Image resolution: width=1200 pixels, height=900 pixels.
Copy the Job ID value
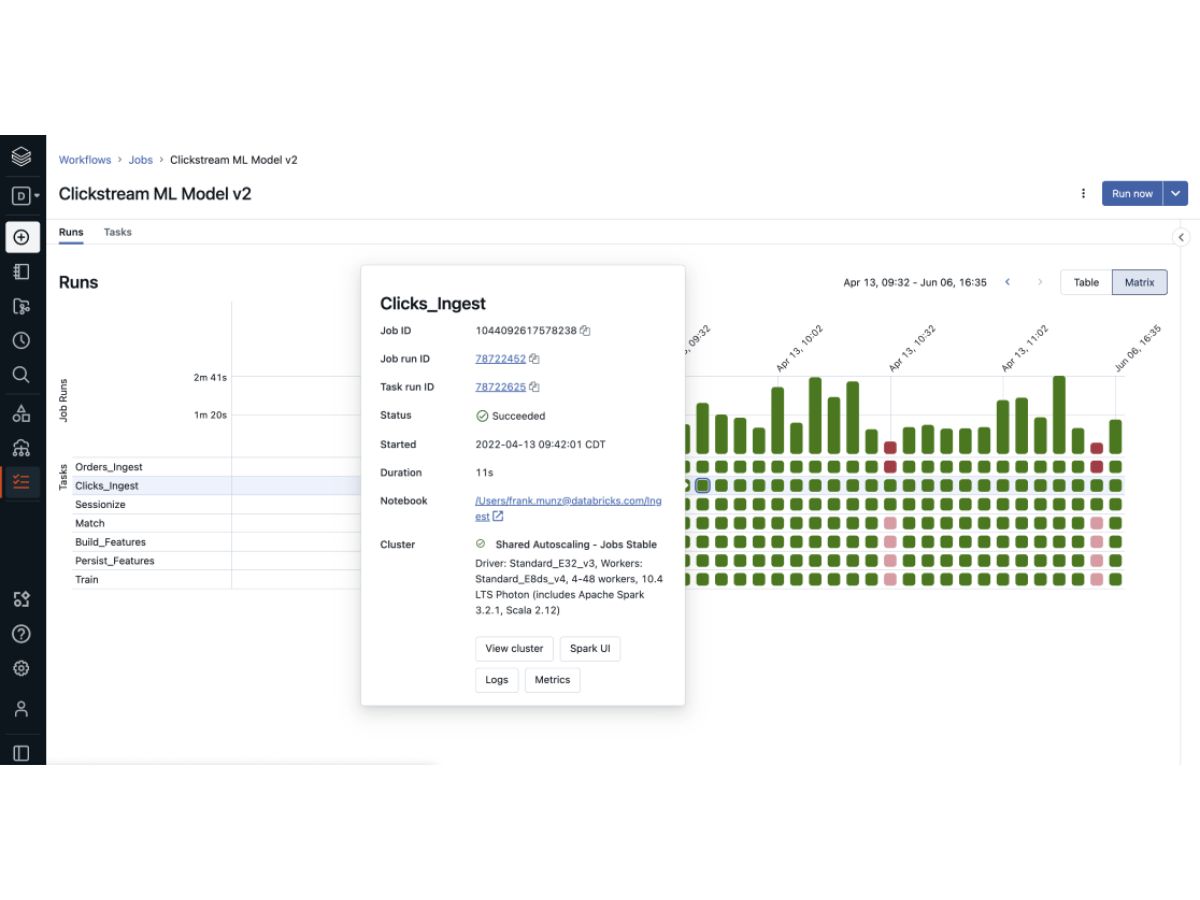[585, 331]
